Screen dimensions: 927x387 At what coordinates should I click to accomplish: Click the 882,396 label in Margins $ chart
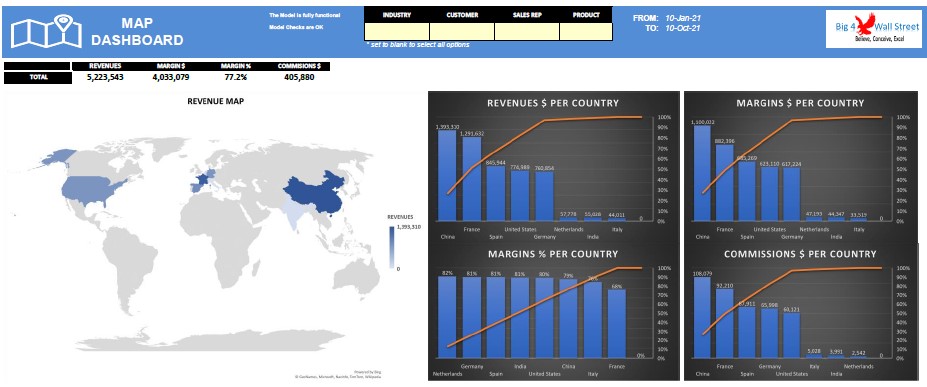click(x=725, y=141)
